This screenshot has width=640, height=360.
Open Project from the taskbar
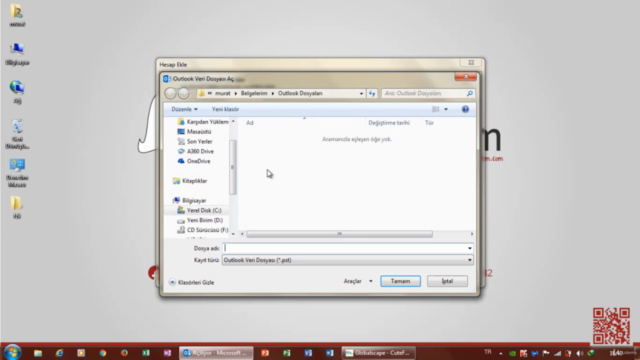tap(287, 353)
